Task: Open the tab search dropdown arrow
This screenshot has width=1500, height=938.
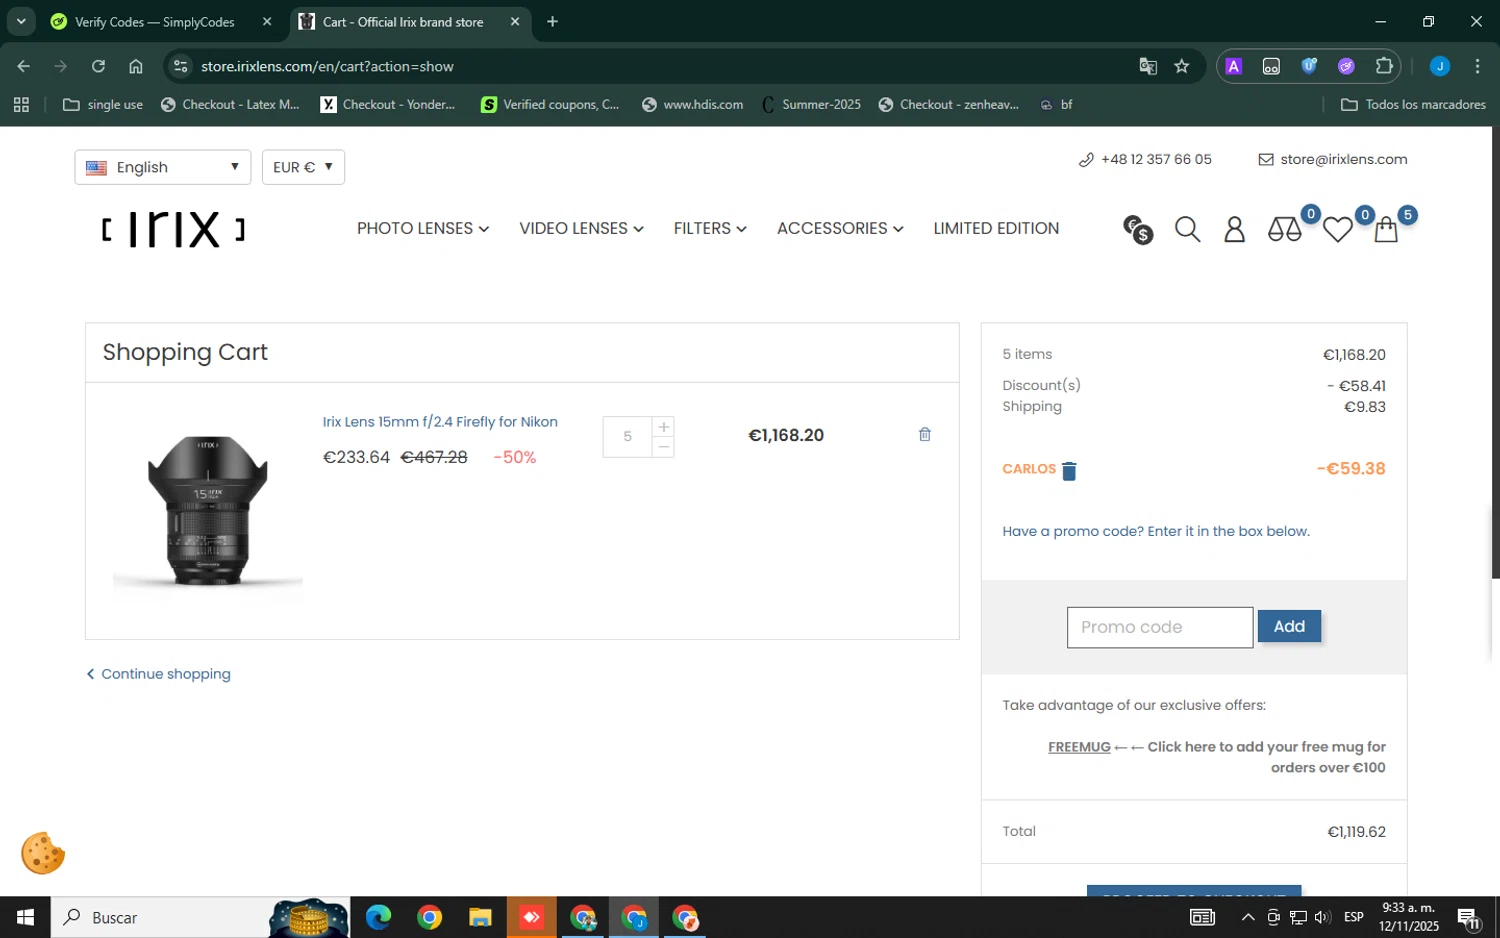Action: point(21,21)
